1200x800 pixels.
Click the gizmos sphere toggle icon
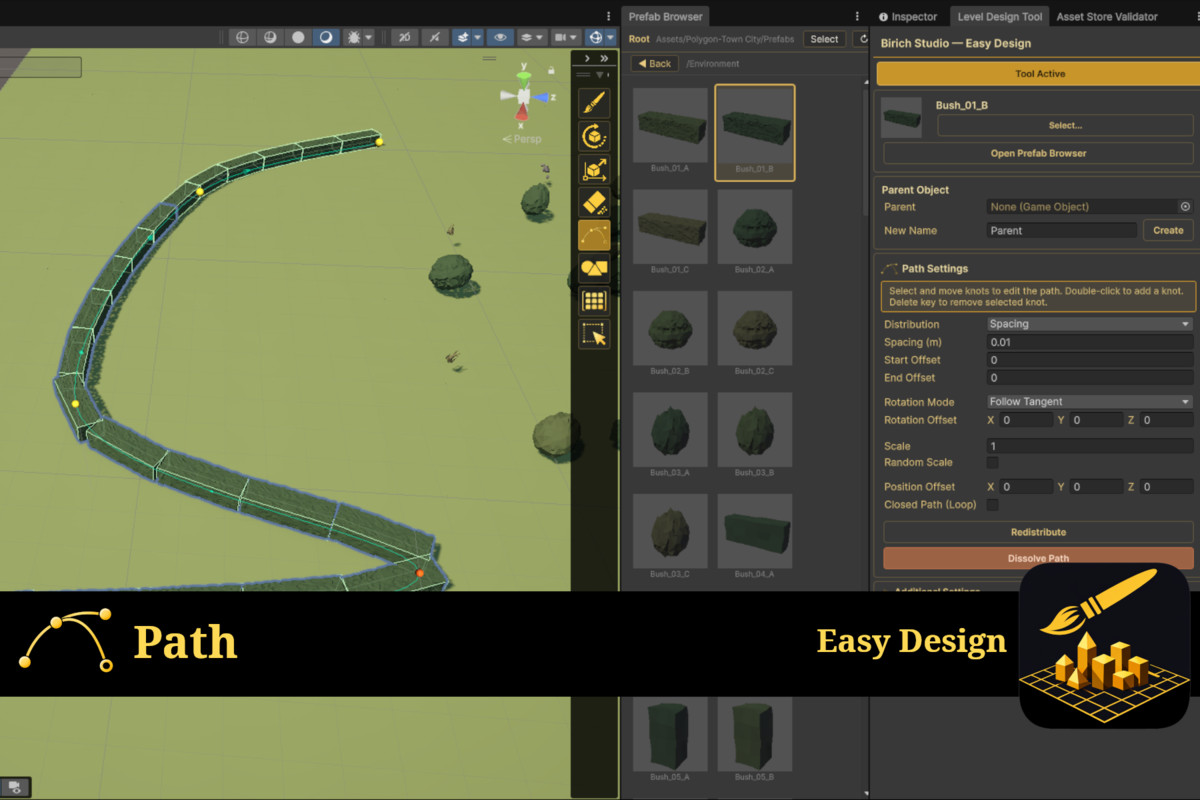point(596,37)
